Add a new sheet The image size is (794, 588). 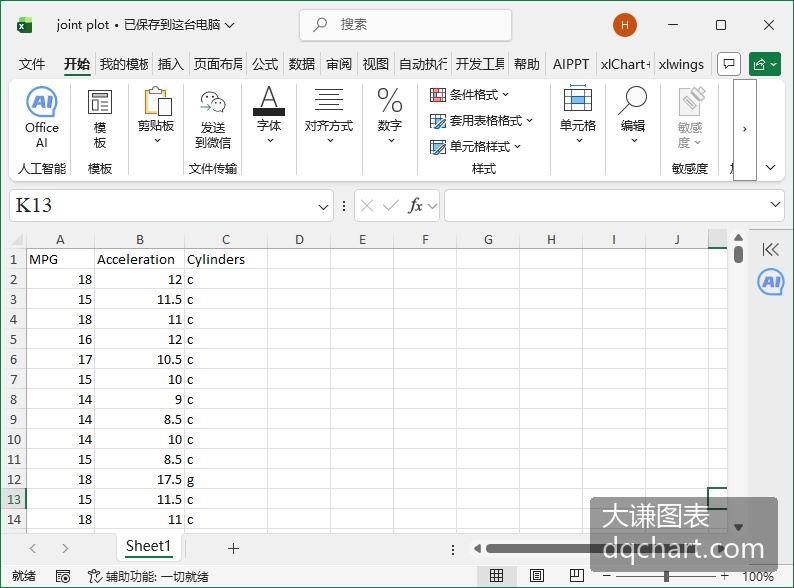[x=233, y=548]
